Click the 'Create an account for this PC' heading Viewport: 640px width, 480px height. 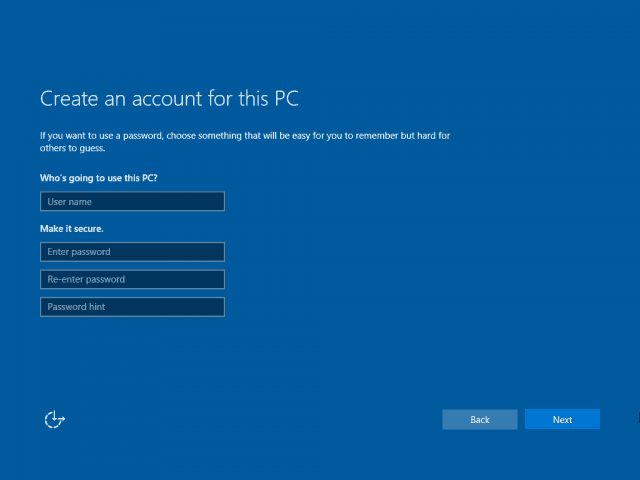tap(169, 99)
